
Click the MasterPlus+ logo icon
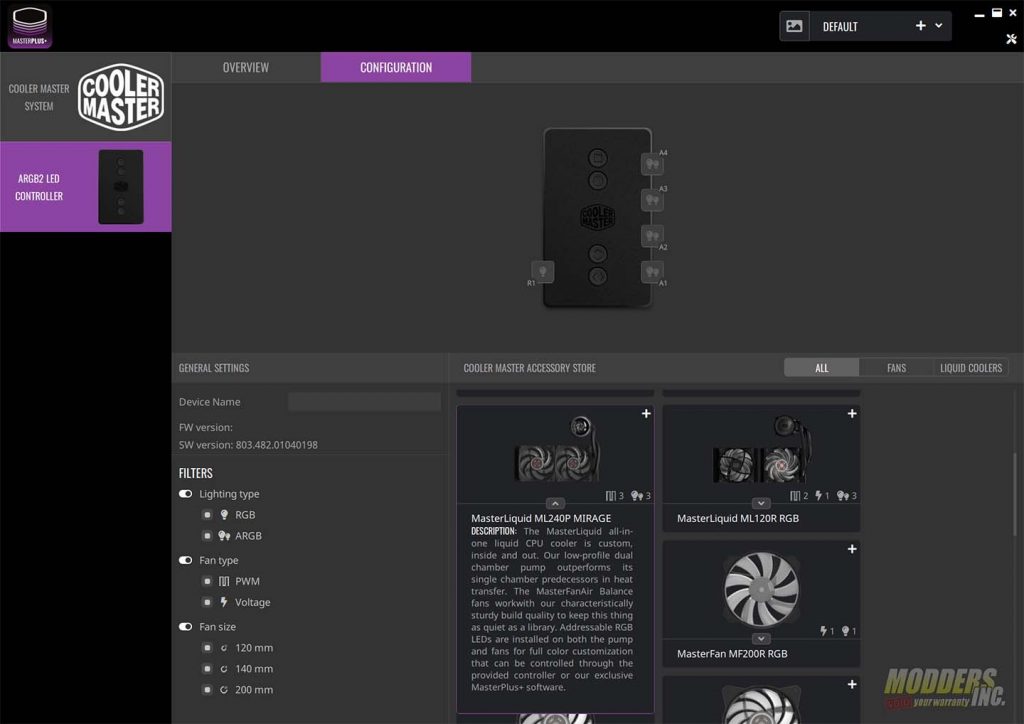pyautogui.click(x=29, y=27)
